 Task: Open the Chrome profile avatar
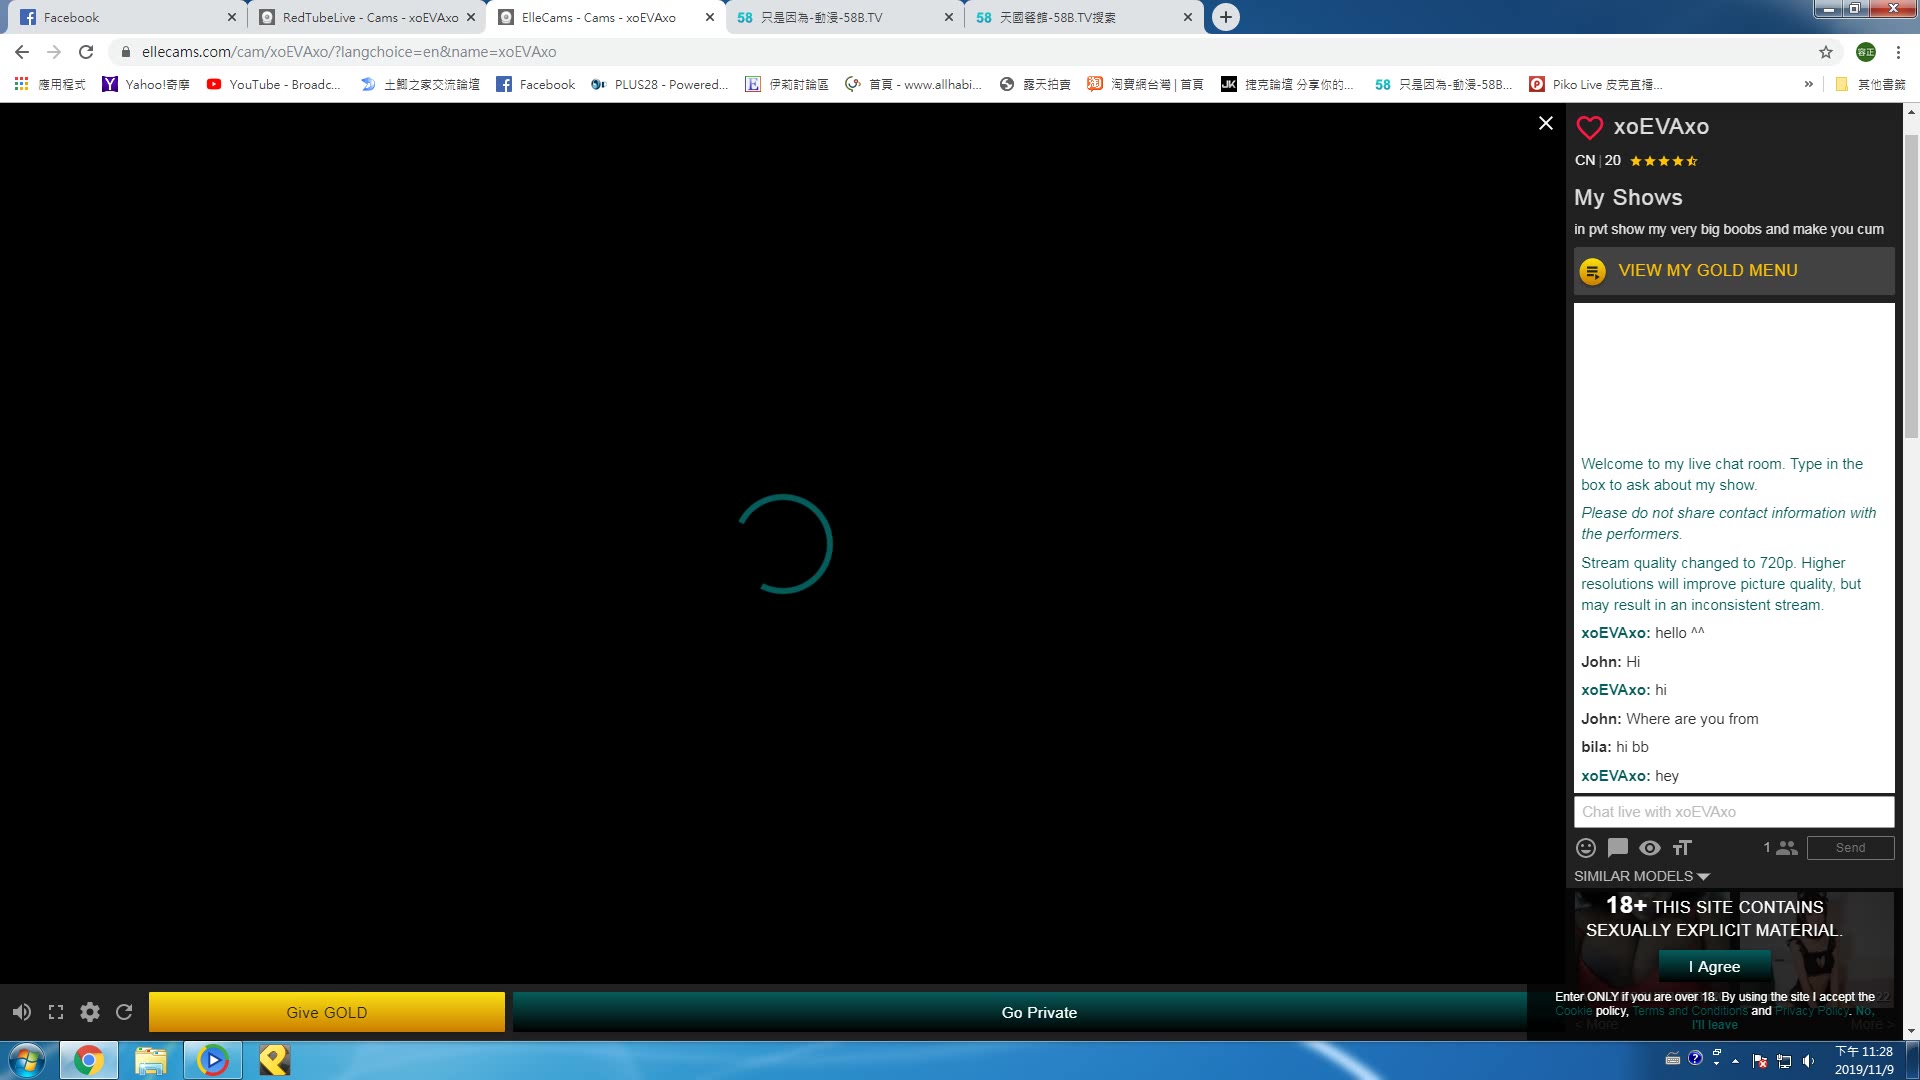pos(1866,52)
